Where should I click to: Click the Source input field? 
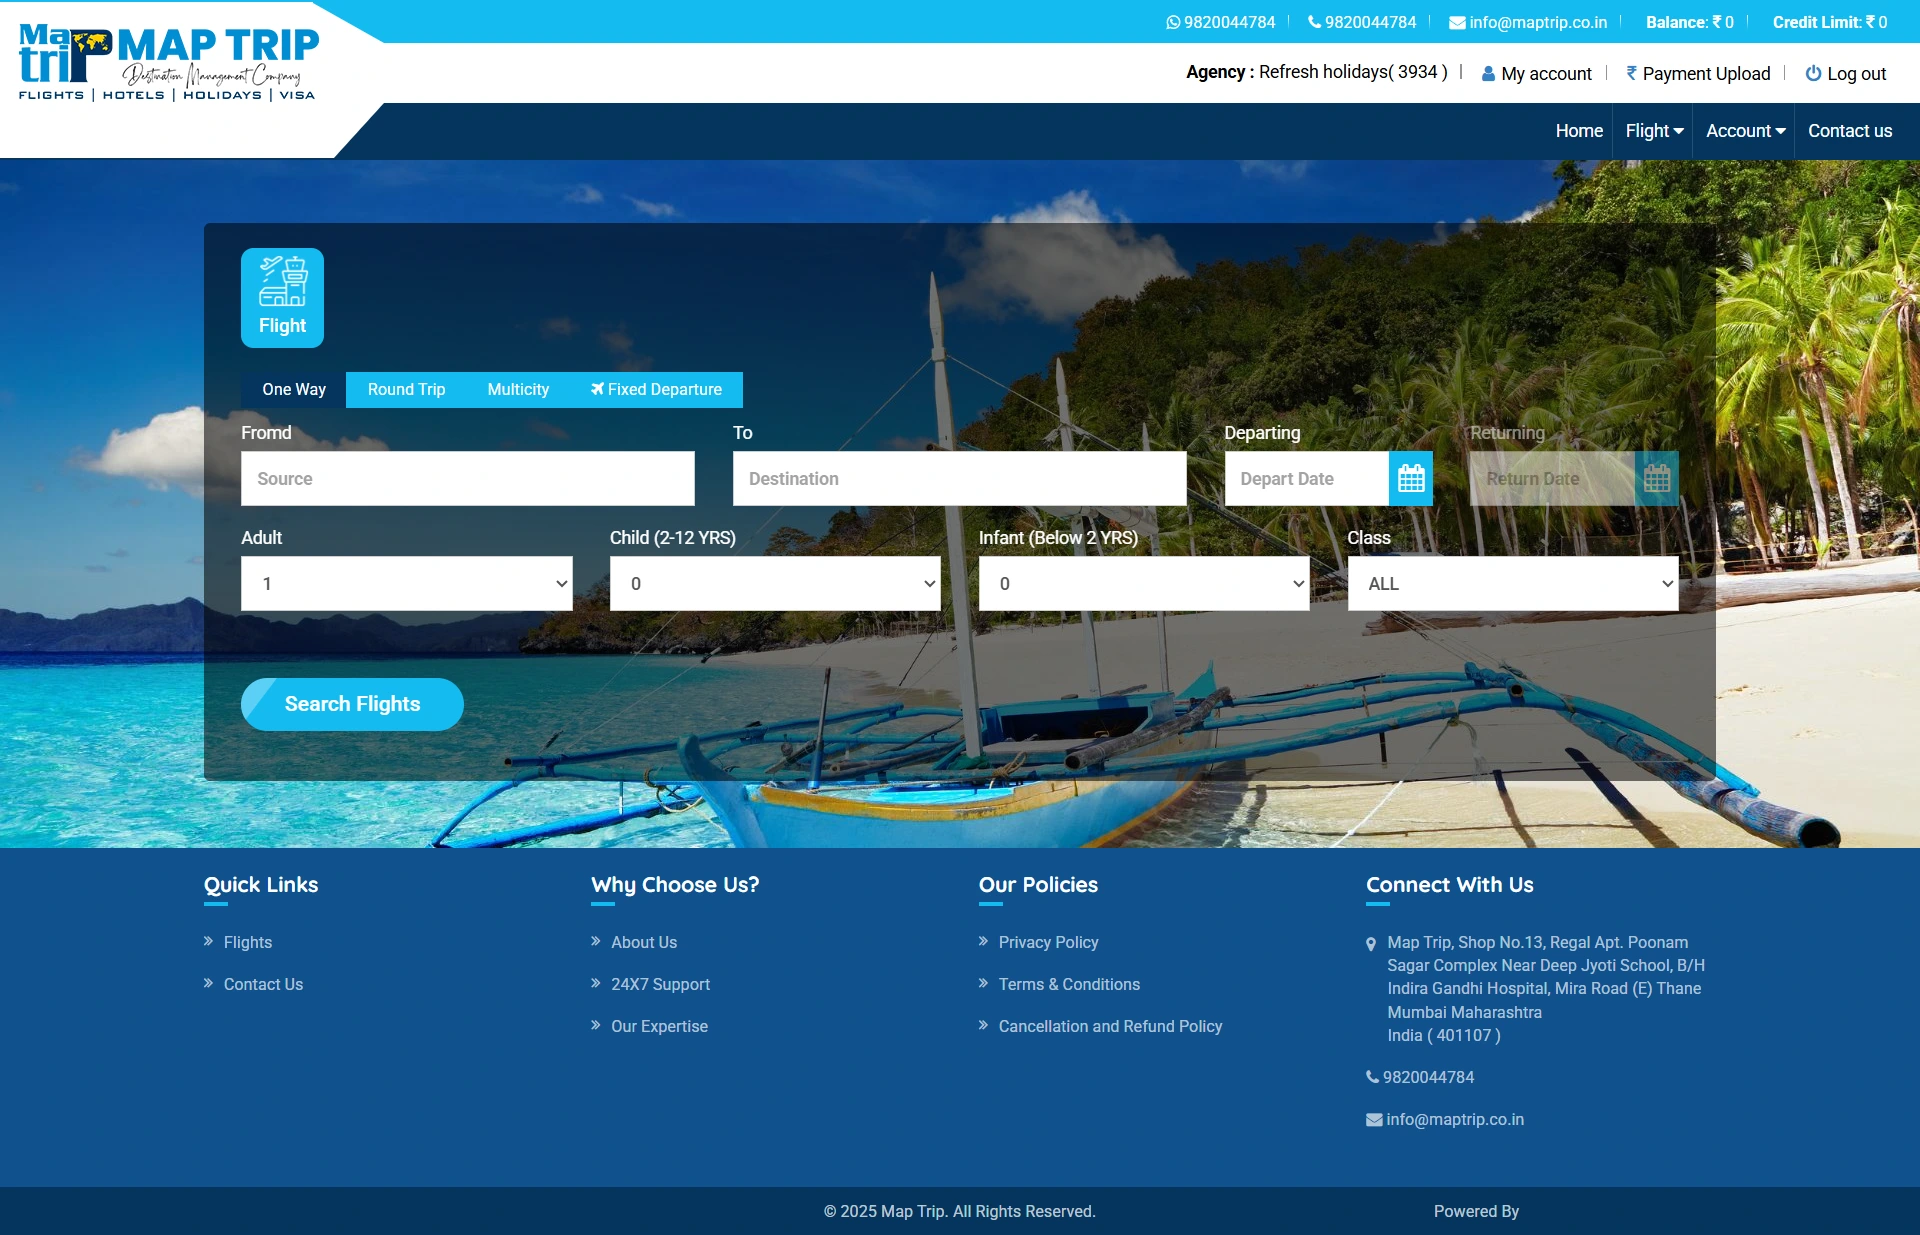point(467,479)
